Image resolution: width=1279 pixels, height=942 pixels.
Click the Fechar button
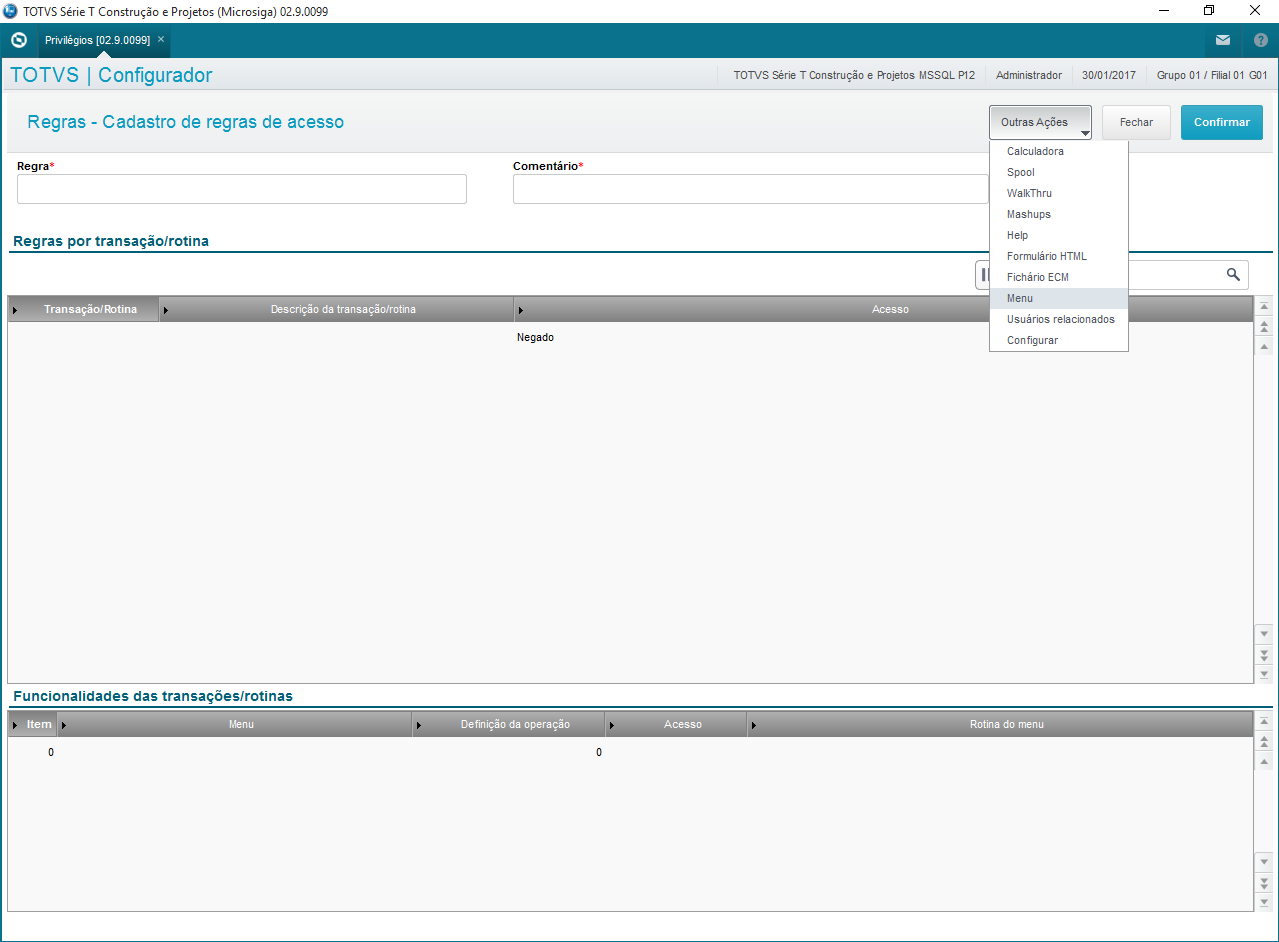[x=1136, y=122]
